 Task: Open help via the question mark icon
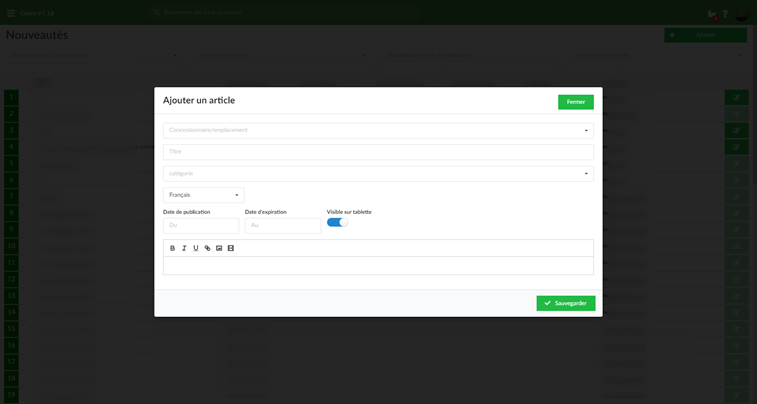click(725, 14)
